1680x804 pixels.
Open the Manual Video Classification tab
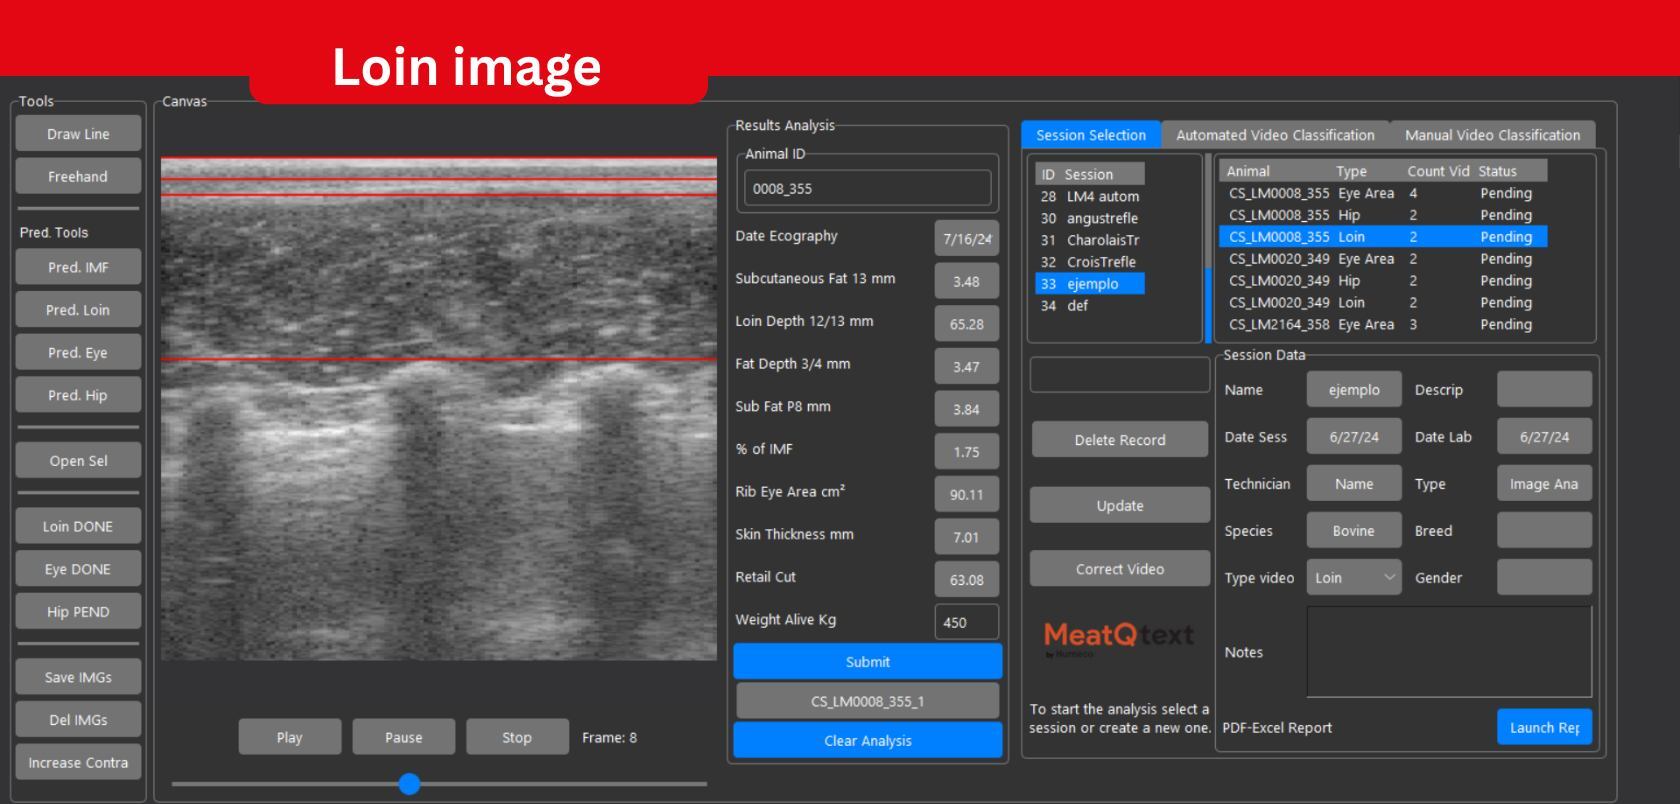click(1492, 135)
